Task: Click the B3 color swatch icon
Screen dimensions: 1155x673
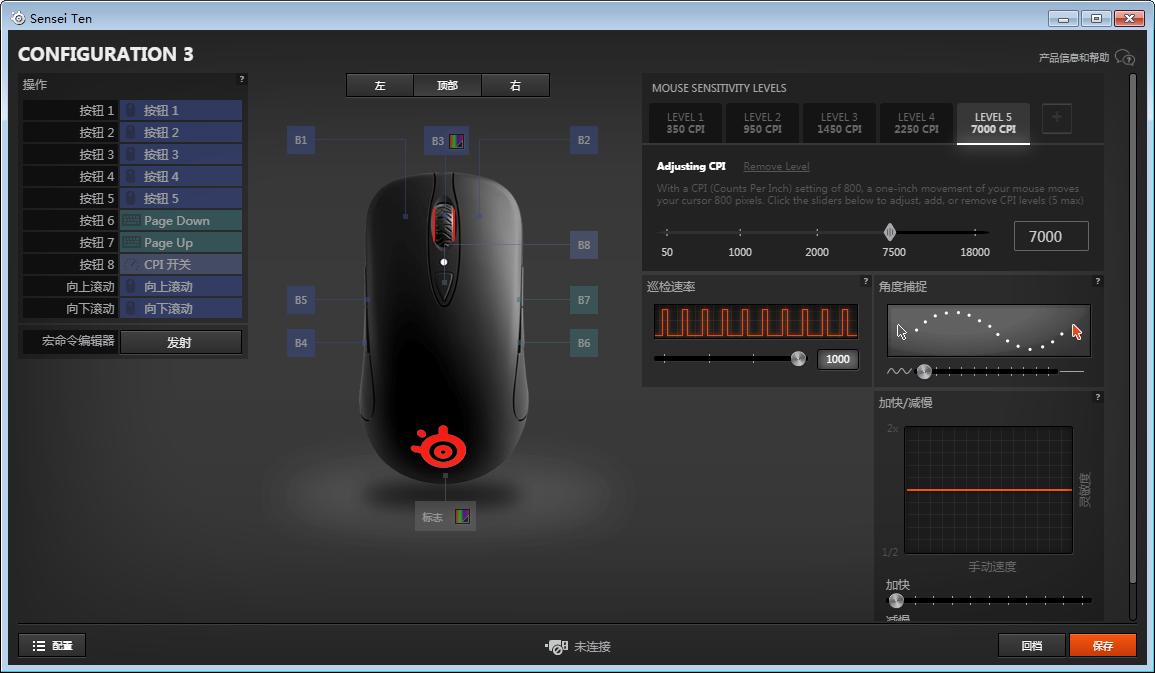Action: tap(456, 141)
